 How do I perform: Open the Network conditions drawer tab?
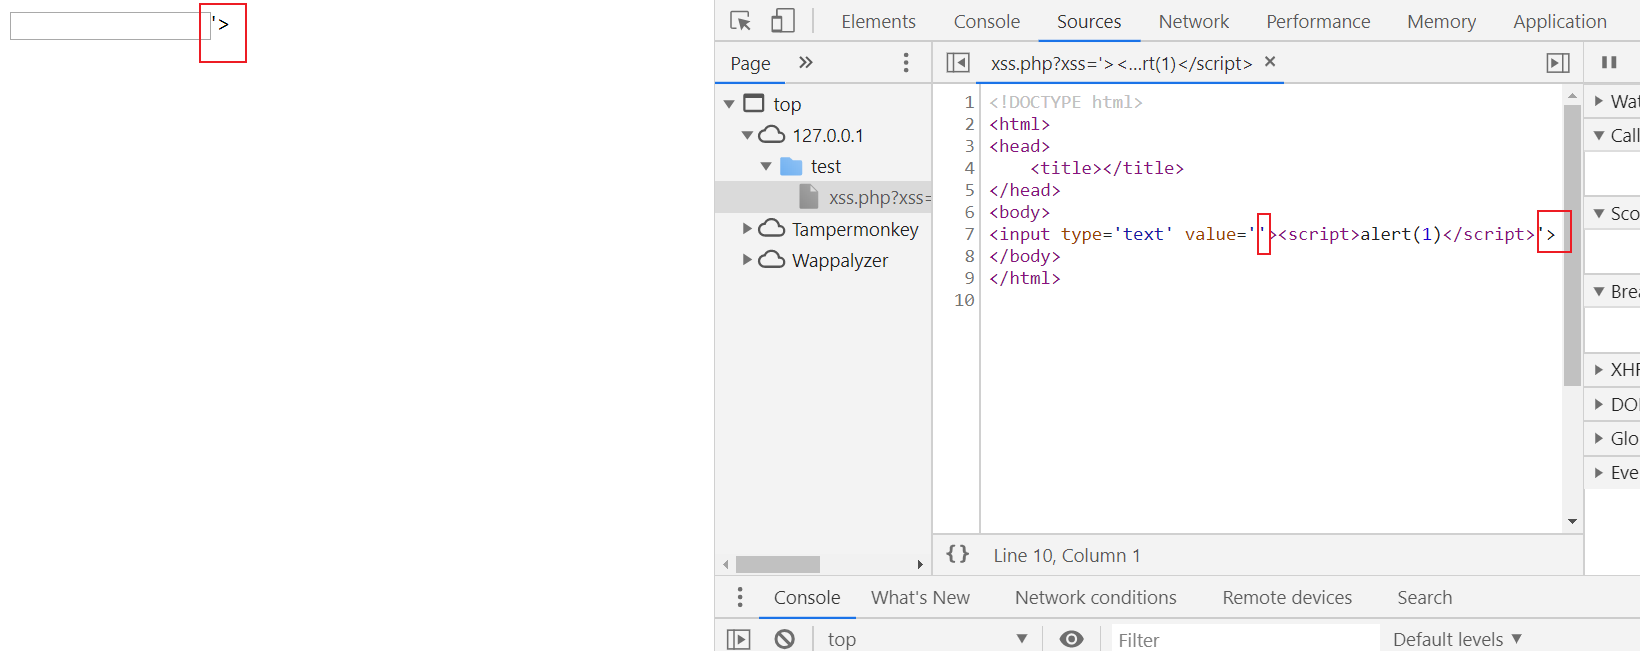pos(1095,597)
